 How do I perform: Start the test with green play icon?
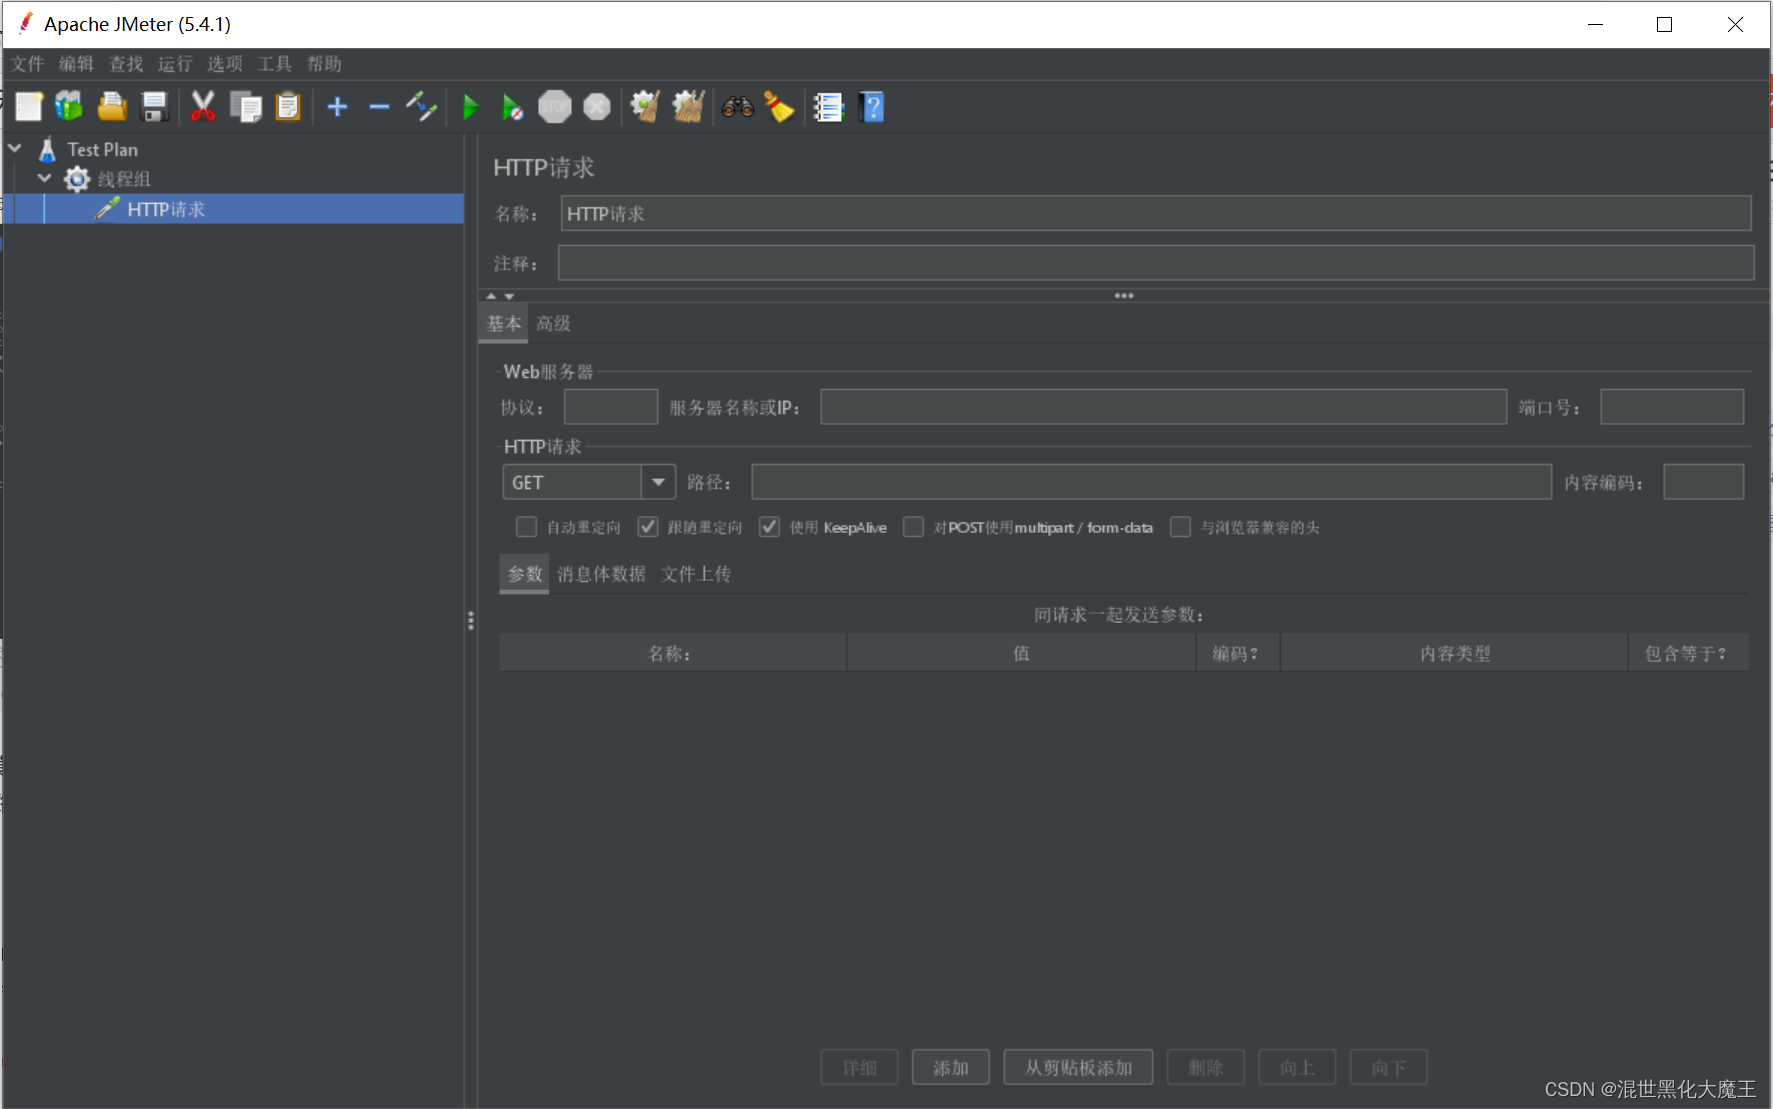click(470, 106)
